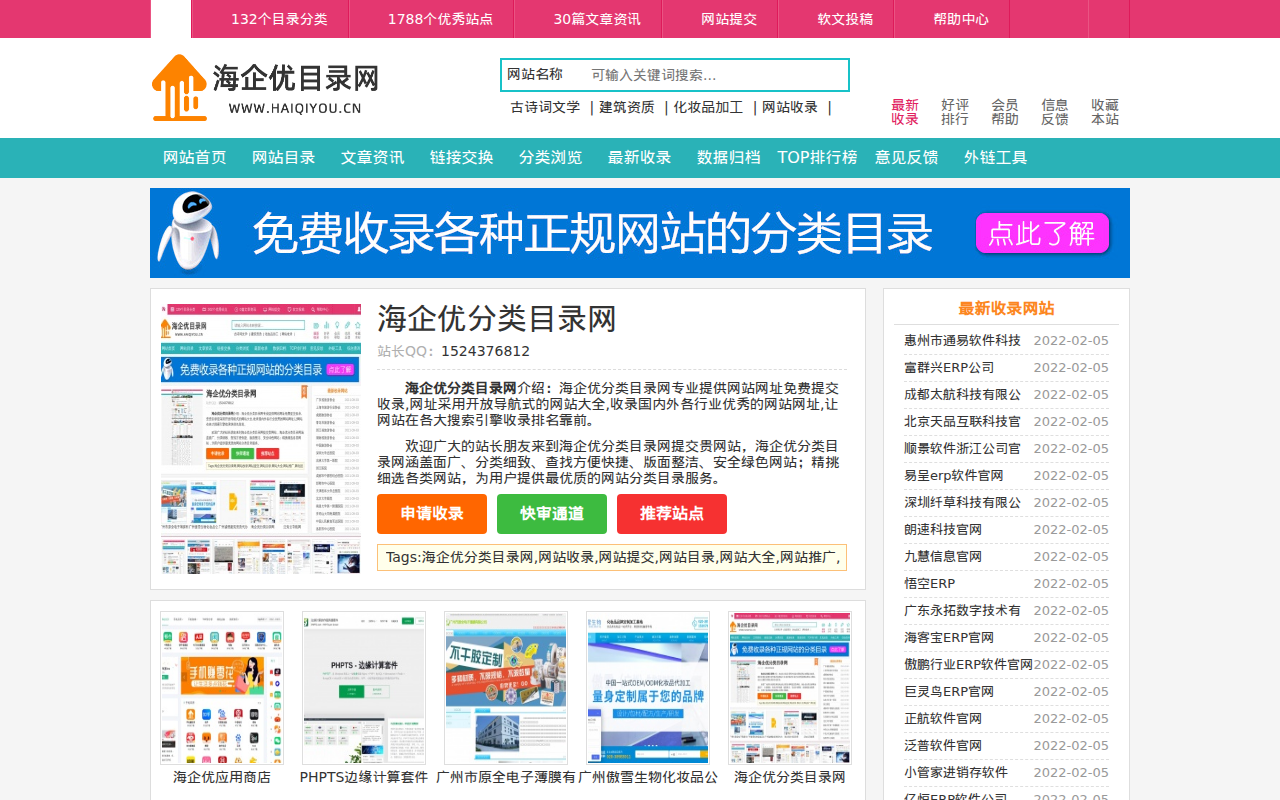Open the PHPTS边缘计算套件 thumbnail

click(364, 688)
